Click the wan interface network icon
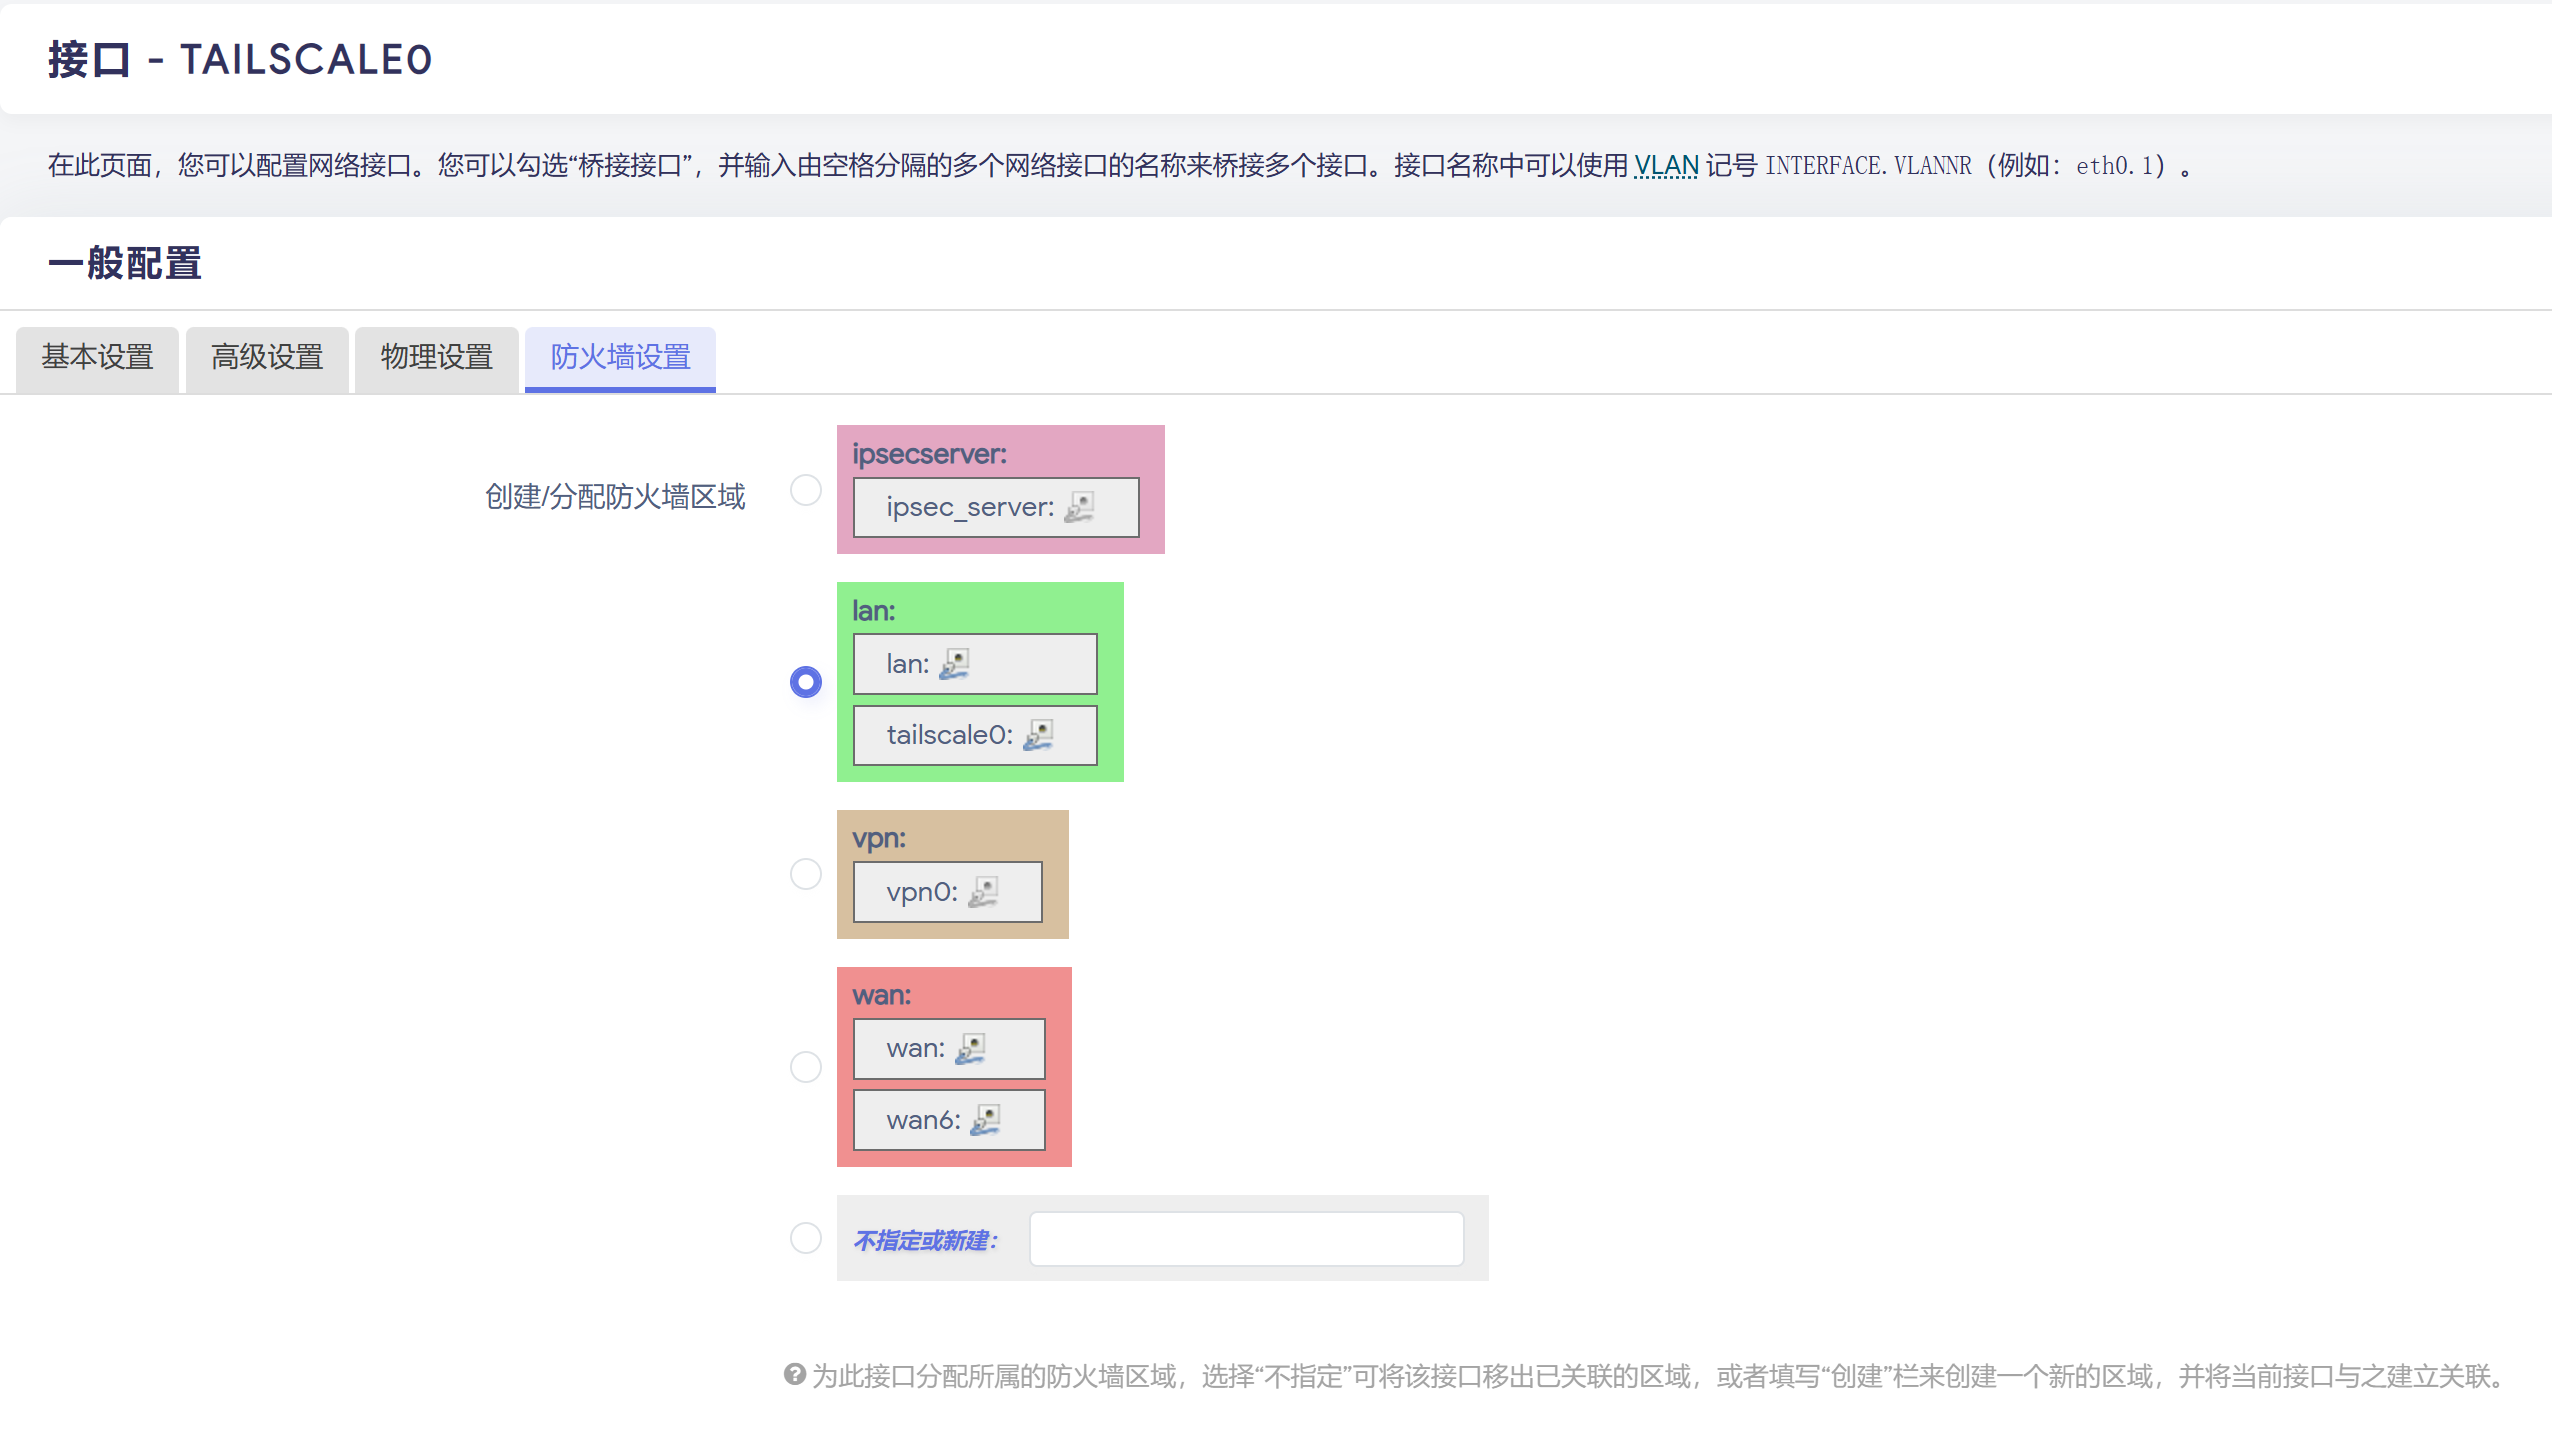Viewport: 2552px width, 1450px height. (x=970, y=1048)
